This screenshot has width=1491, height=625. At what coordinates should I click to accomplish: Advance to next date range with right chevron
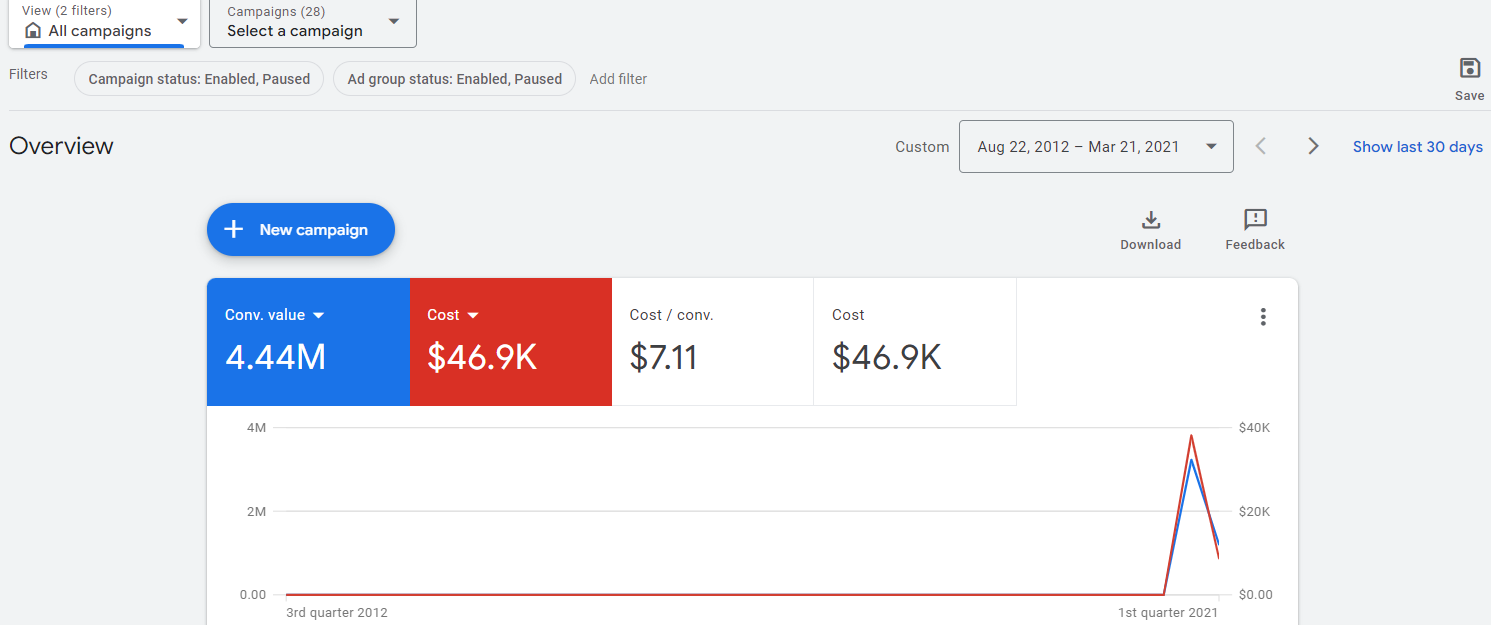coord(1313,145)
